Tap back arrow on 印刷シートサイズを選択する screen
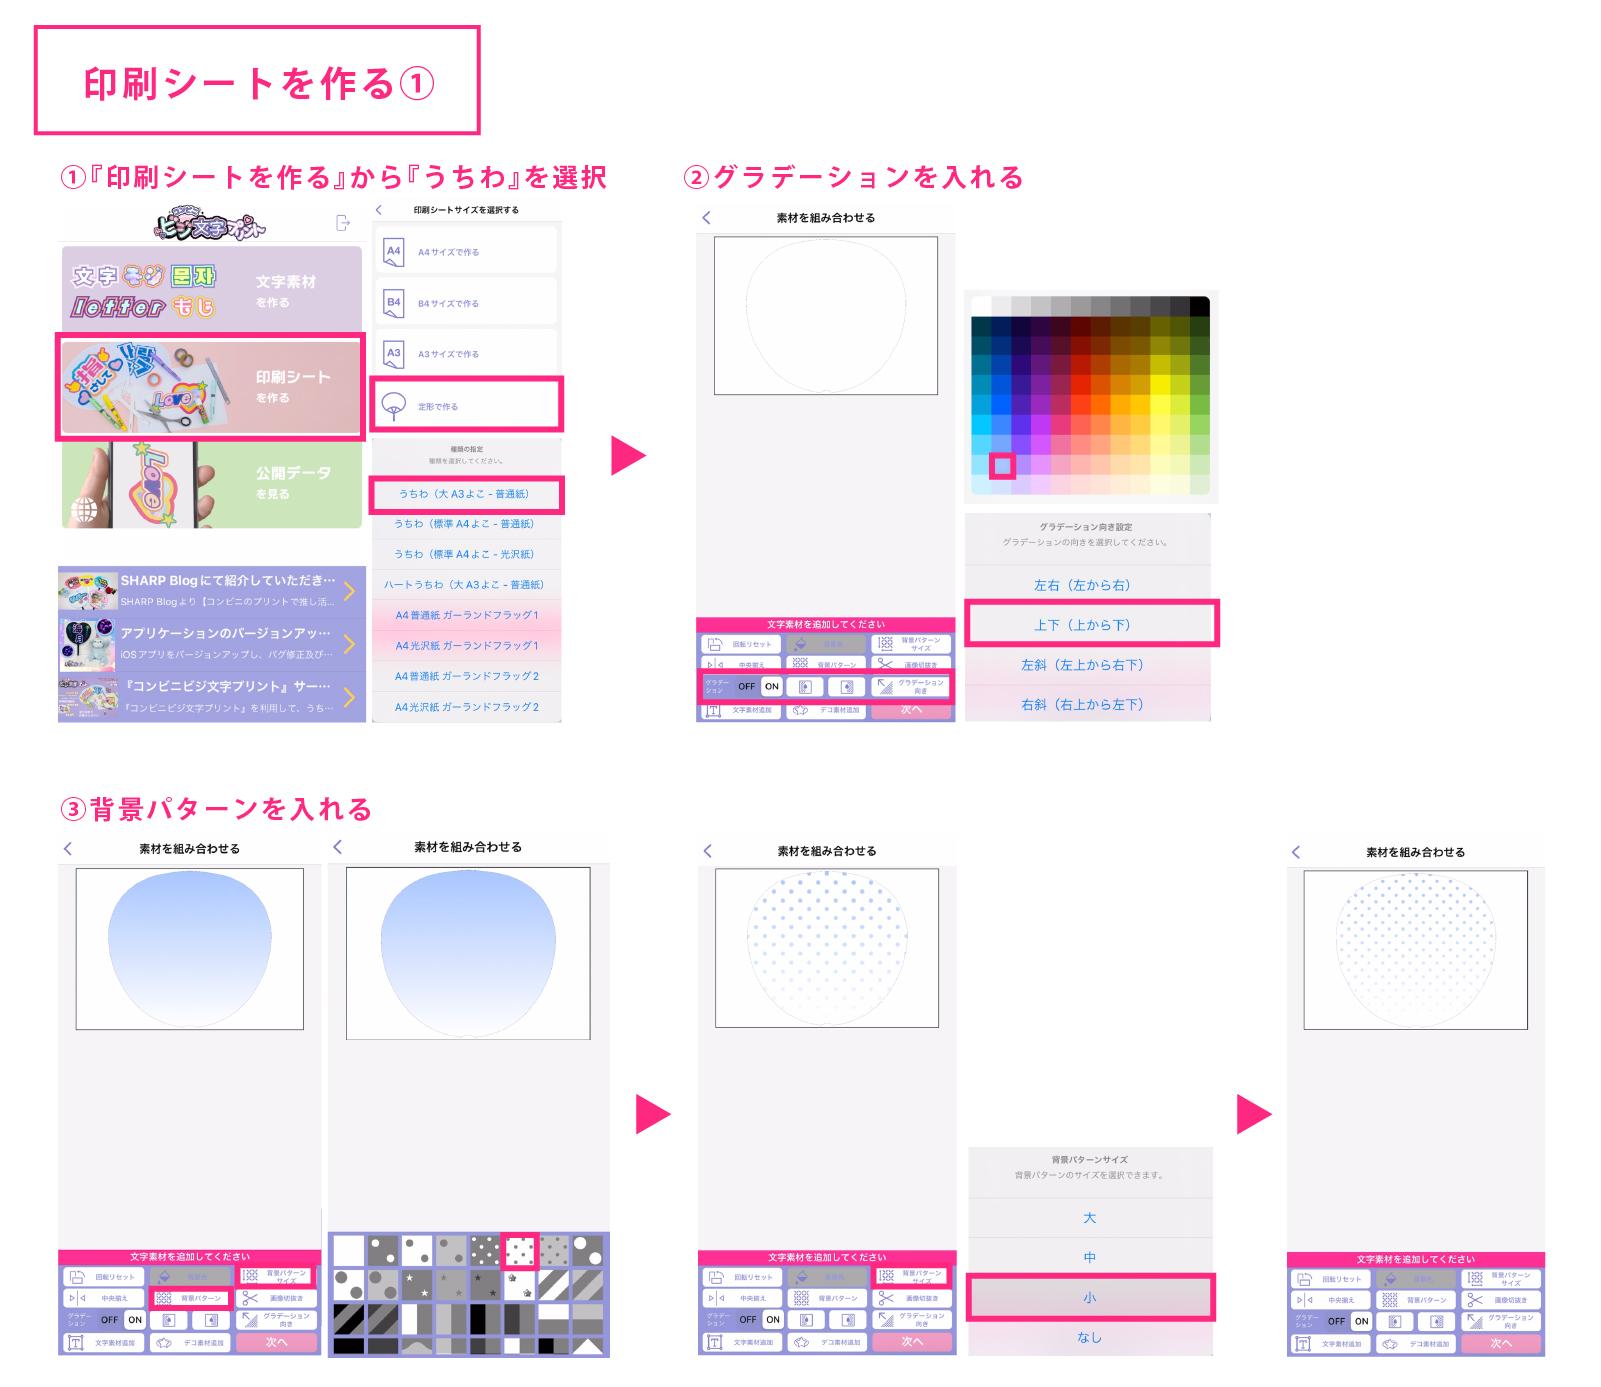The height and width of the screenshot is (1387, 1601). (379, 210)
